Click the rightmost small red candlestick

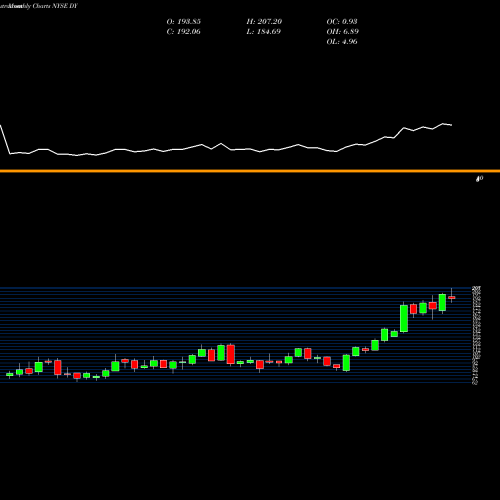(x=452, y=297)
